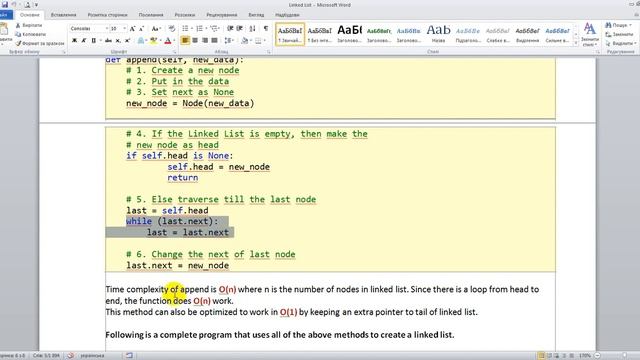Open the Файл tab
Viewport: 640px width, 360px height.
6,15
